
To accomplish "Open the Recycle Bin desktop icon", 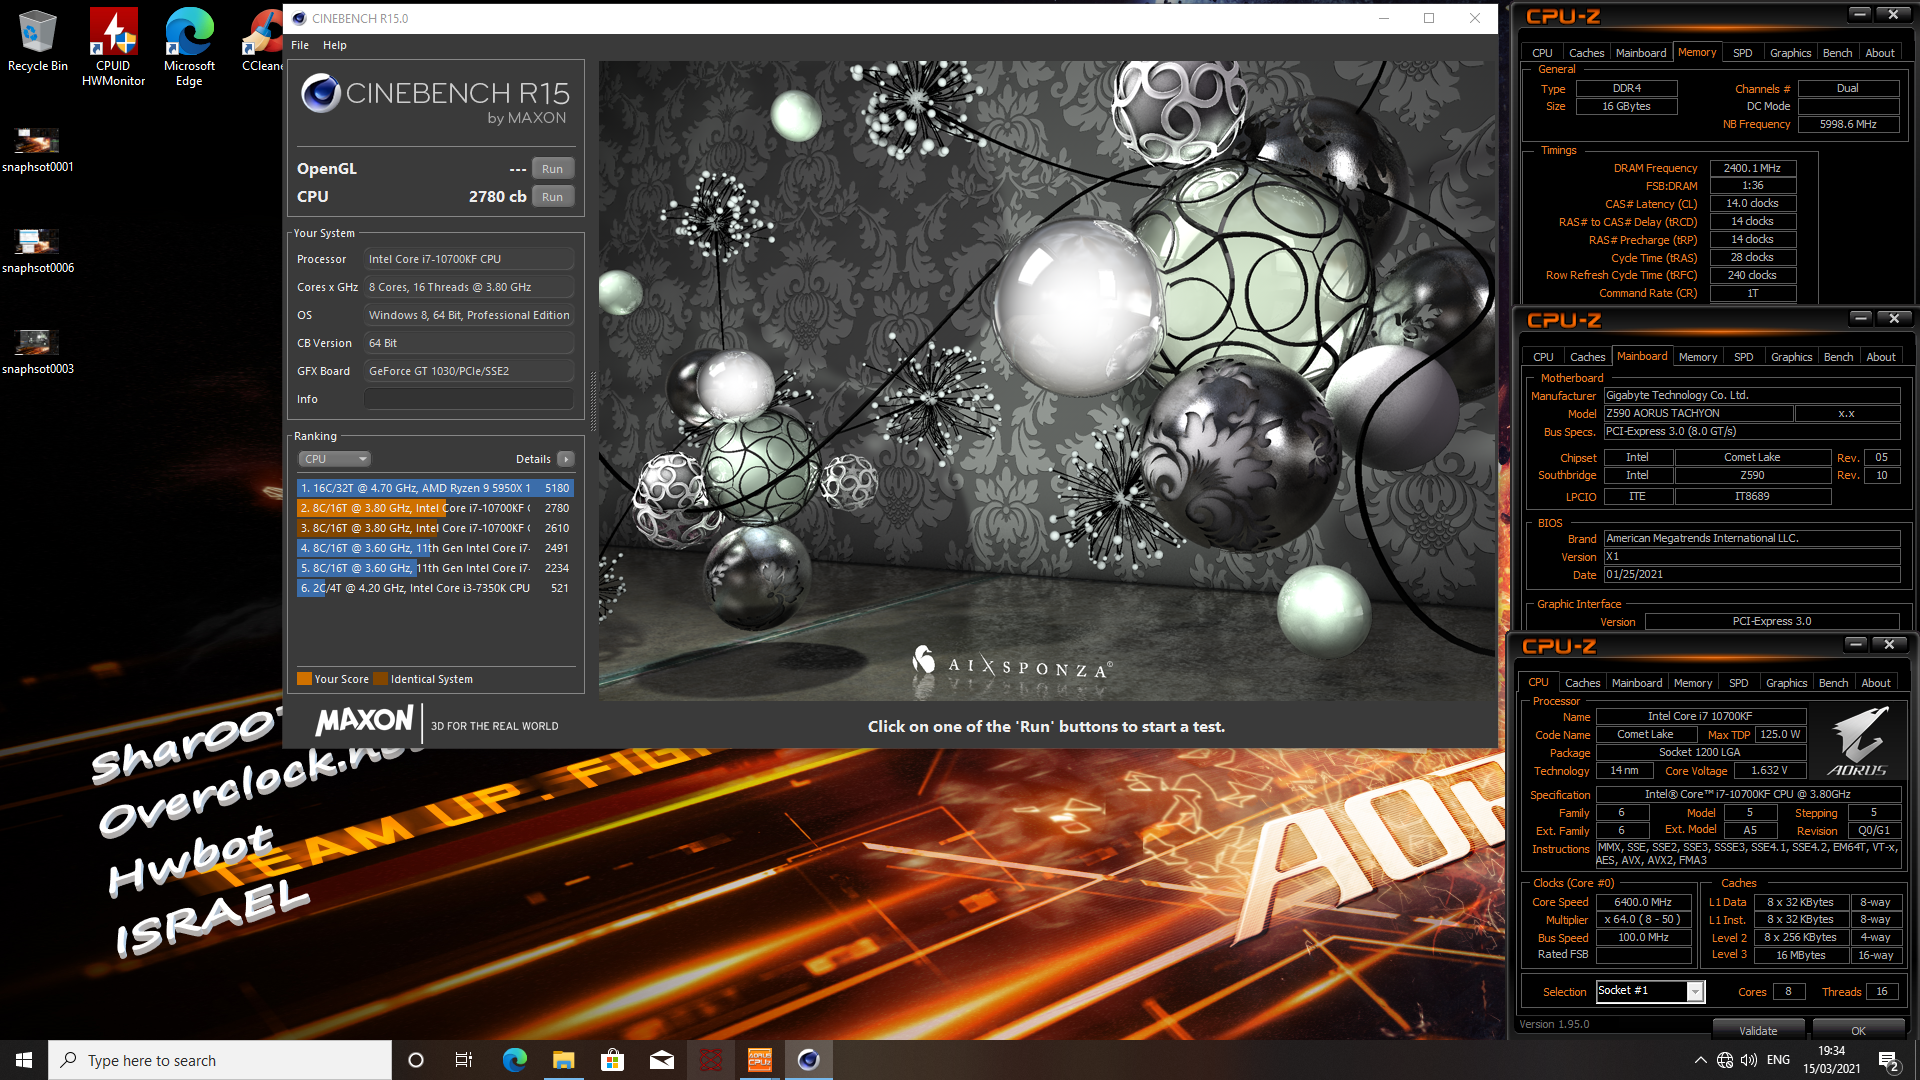I will tap(38, 40).
